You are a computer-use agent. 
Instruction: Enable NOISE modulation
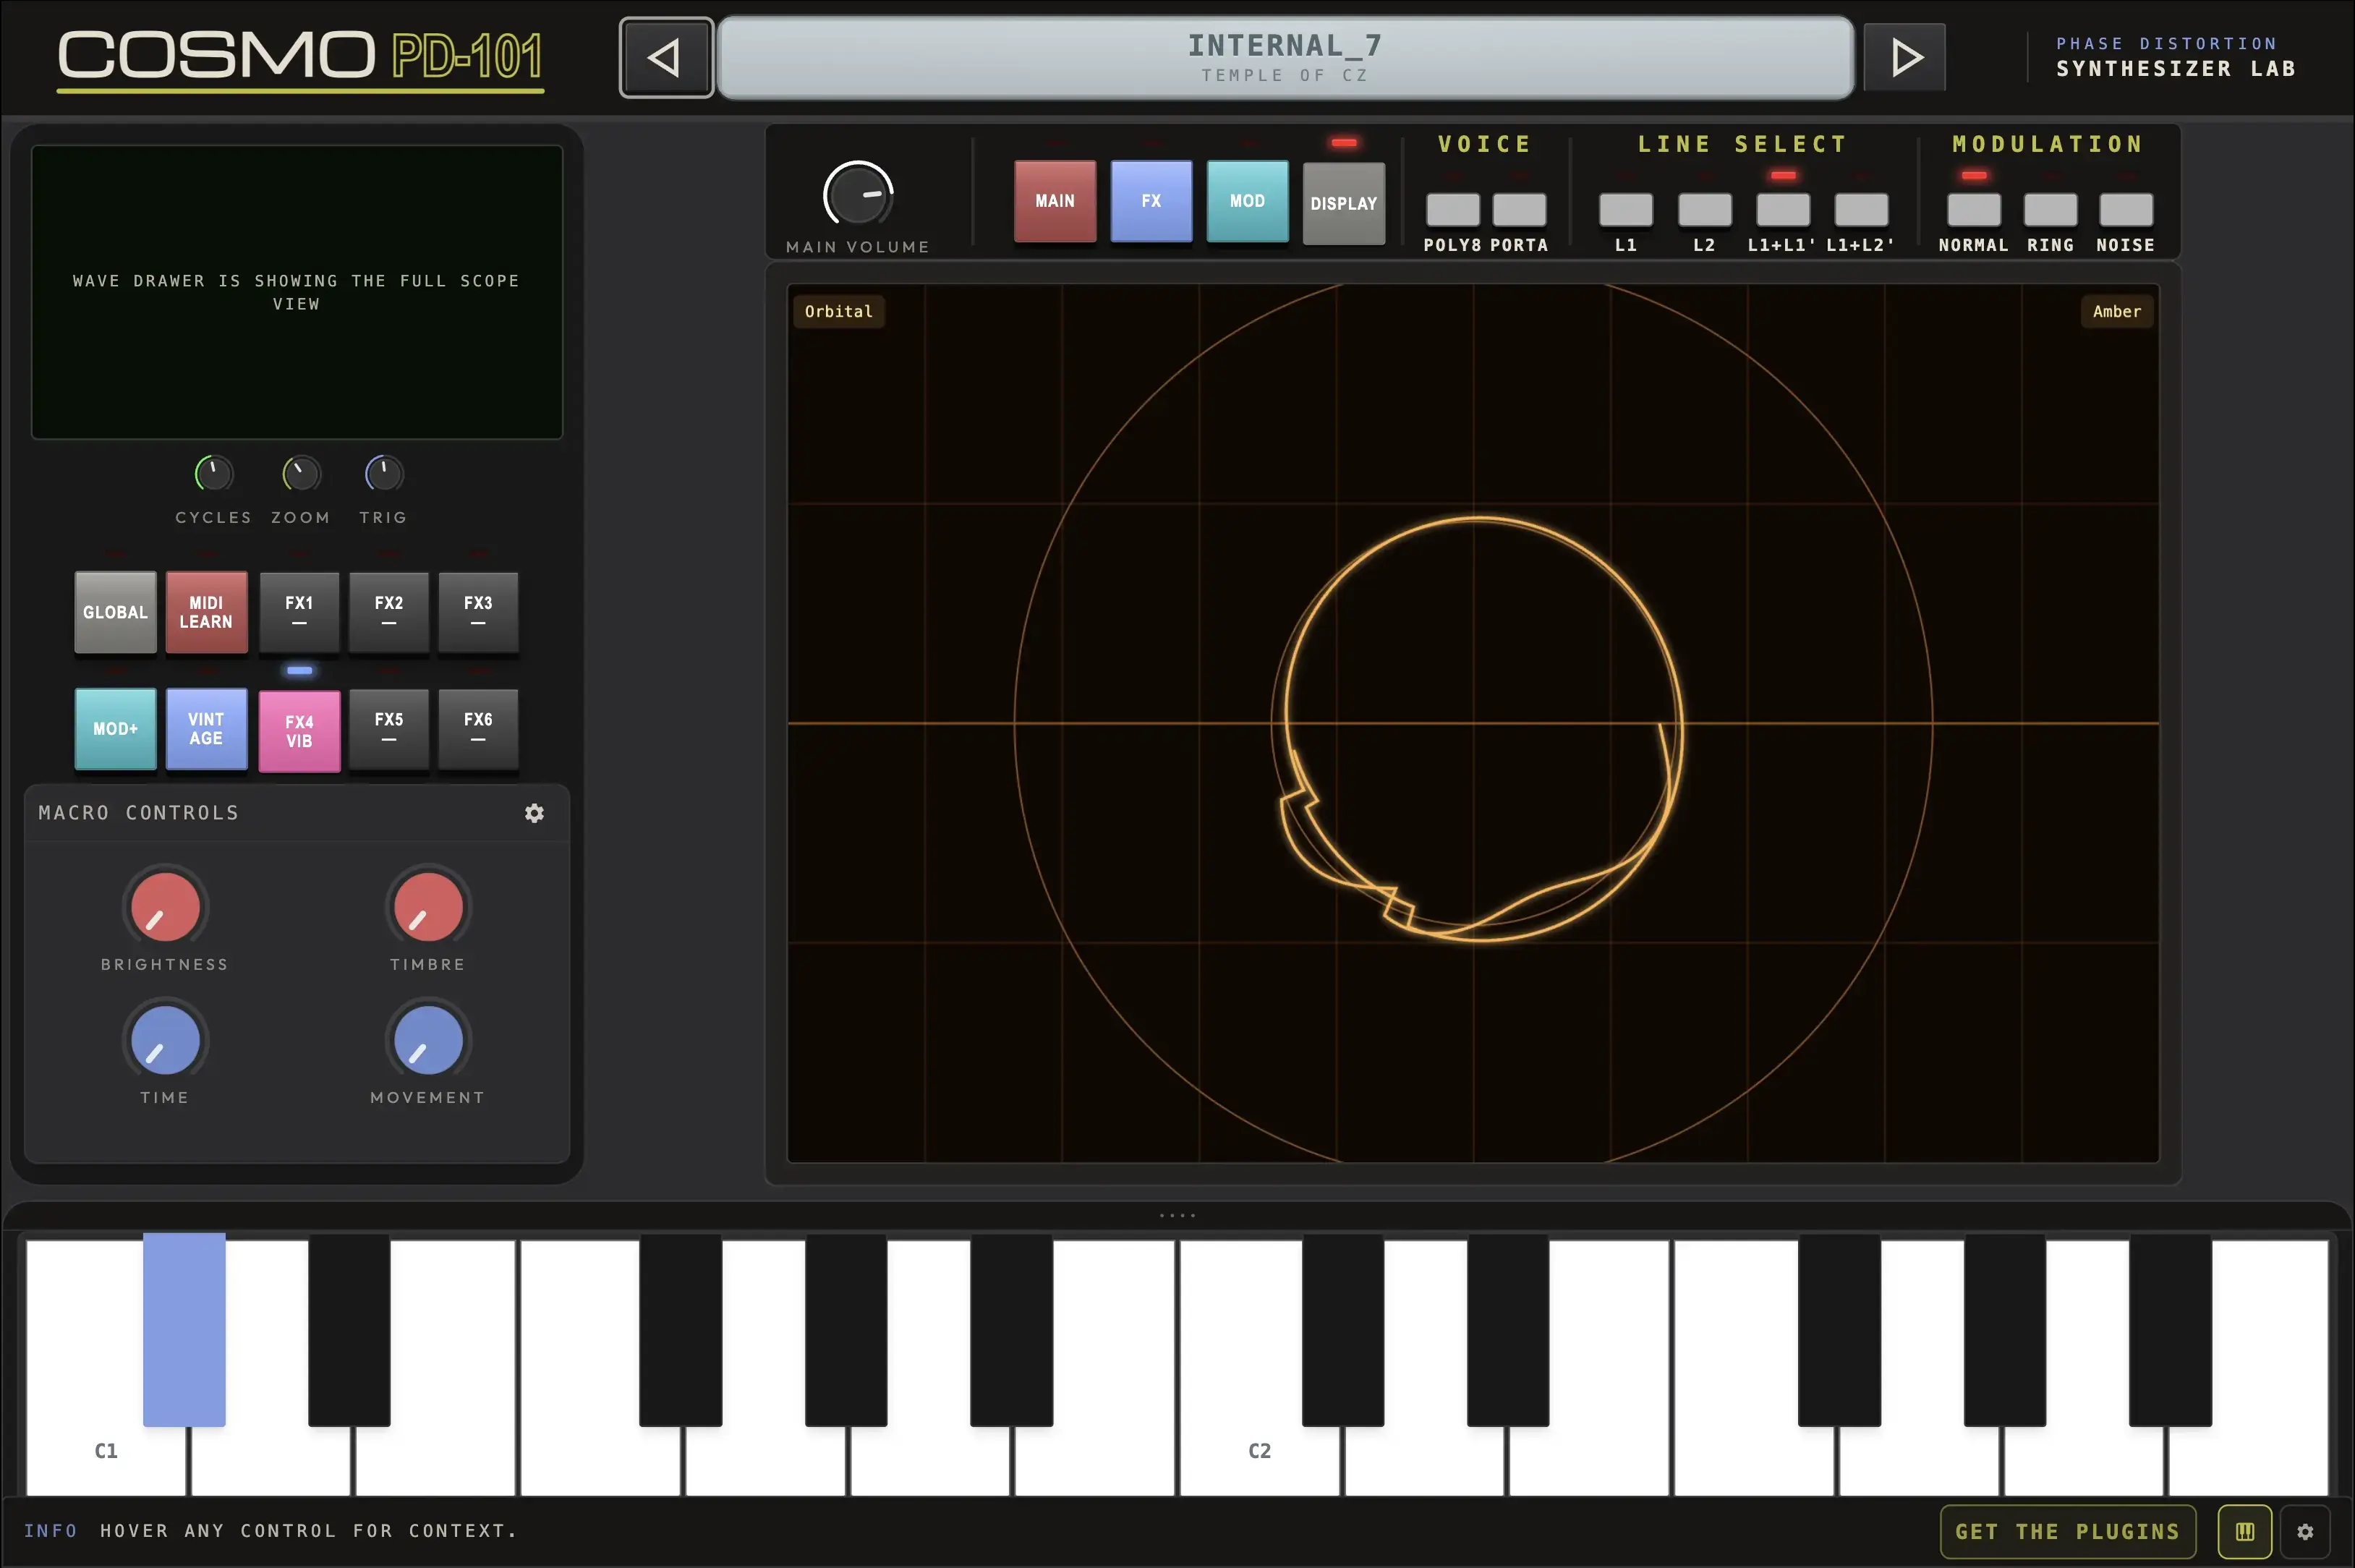2126,210
